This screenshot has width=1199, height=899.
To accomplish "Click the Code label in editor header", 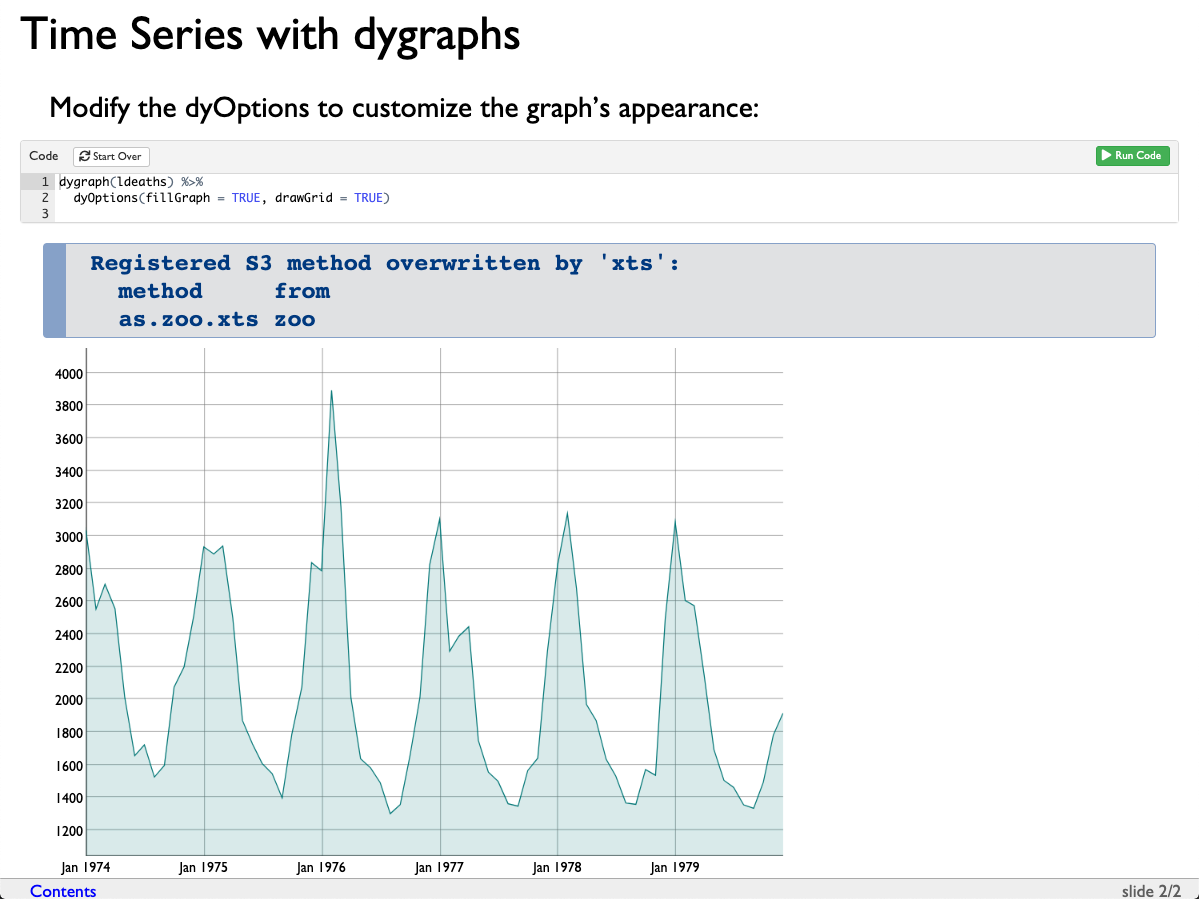I will [x=44, y=156].
